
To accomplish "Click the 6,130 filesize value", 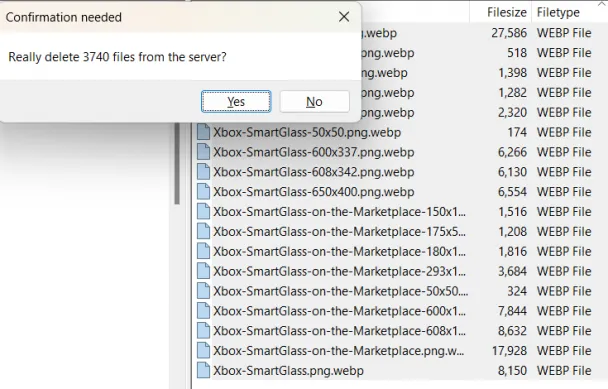I will coord(512,172).
